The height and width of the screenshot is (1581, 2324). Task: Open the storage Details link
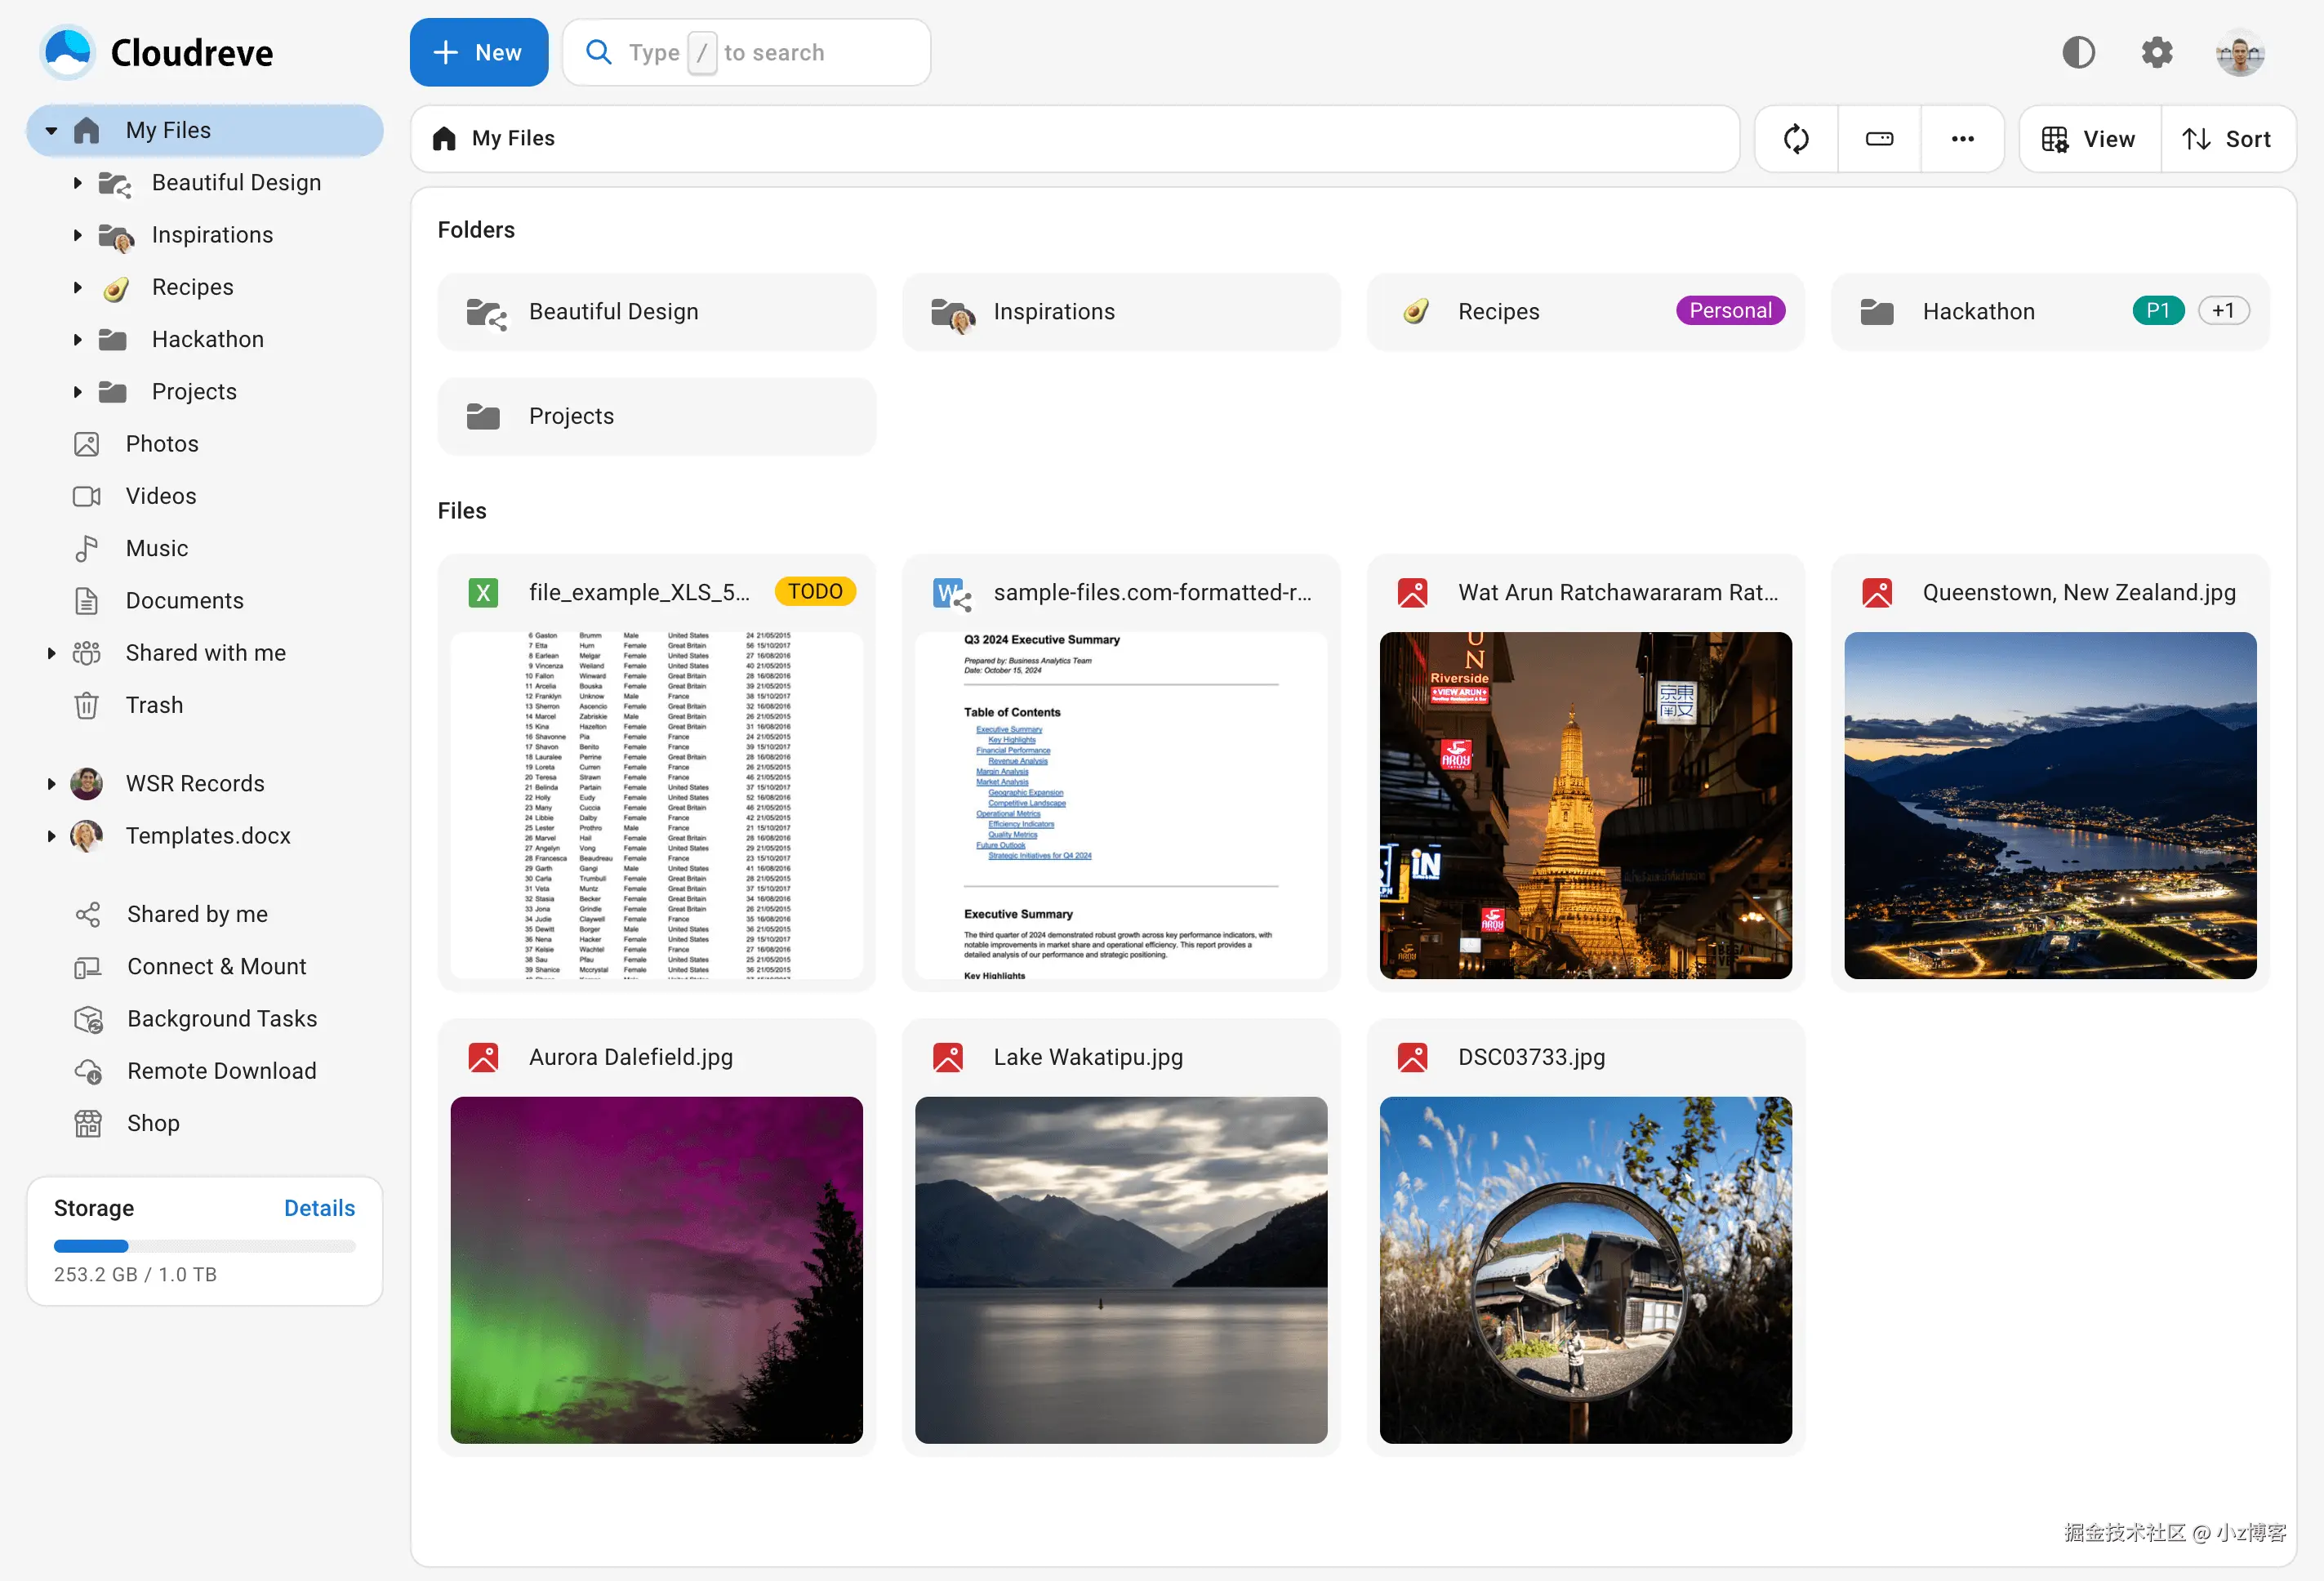point(319,1208)
